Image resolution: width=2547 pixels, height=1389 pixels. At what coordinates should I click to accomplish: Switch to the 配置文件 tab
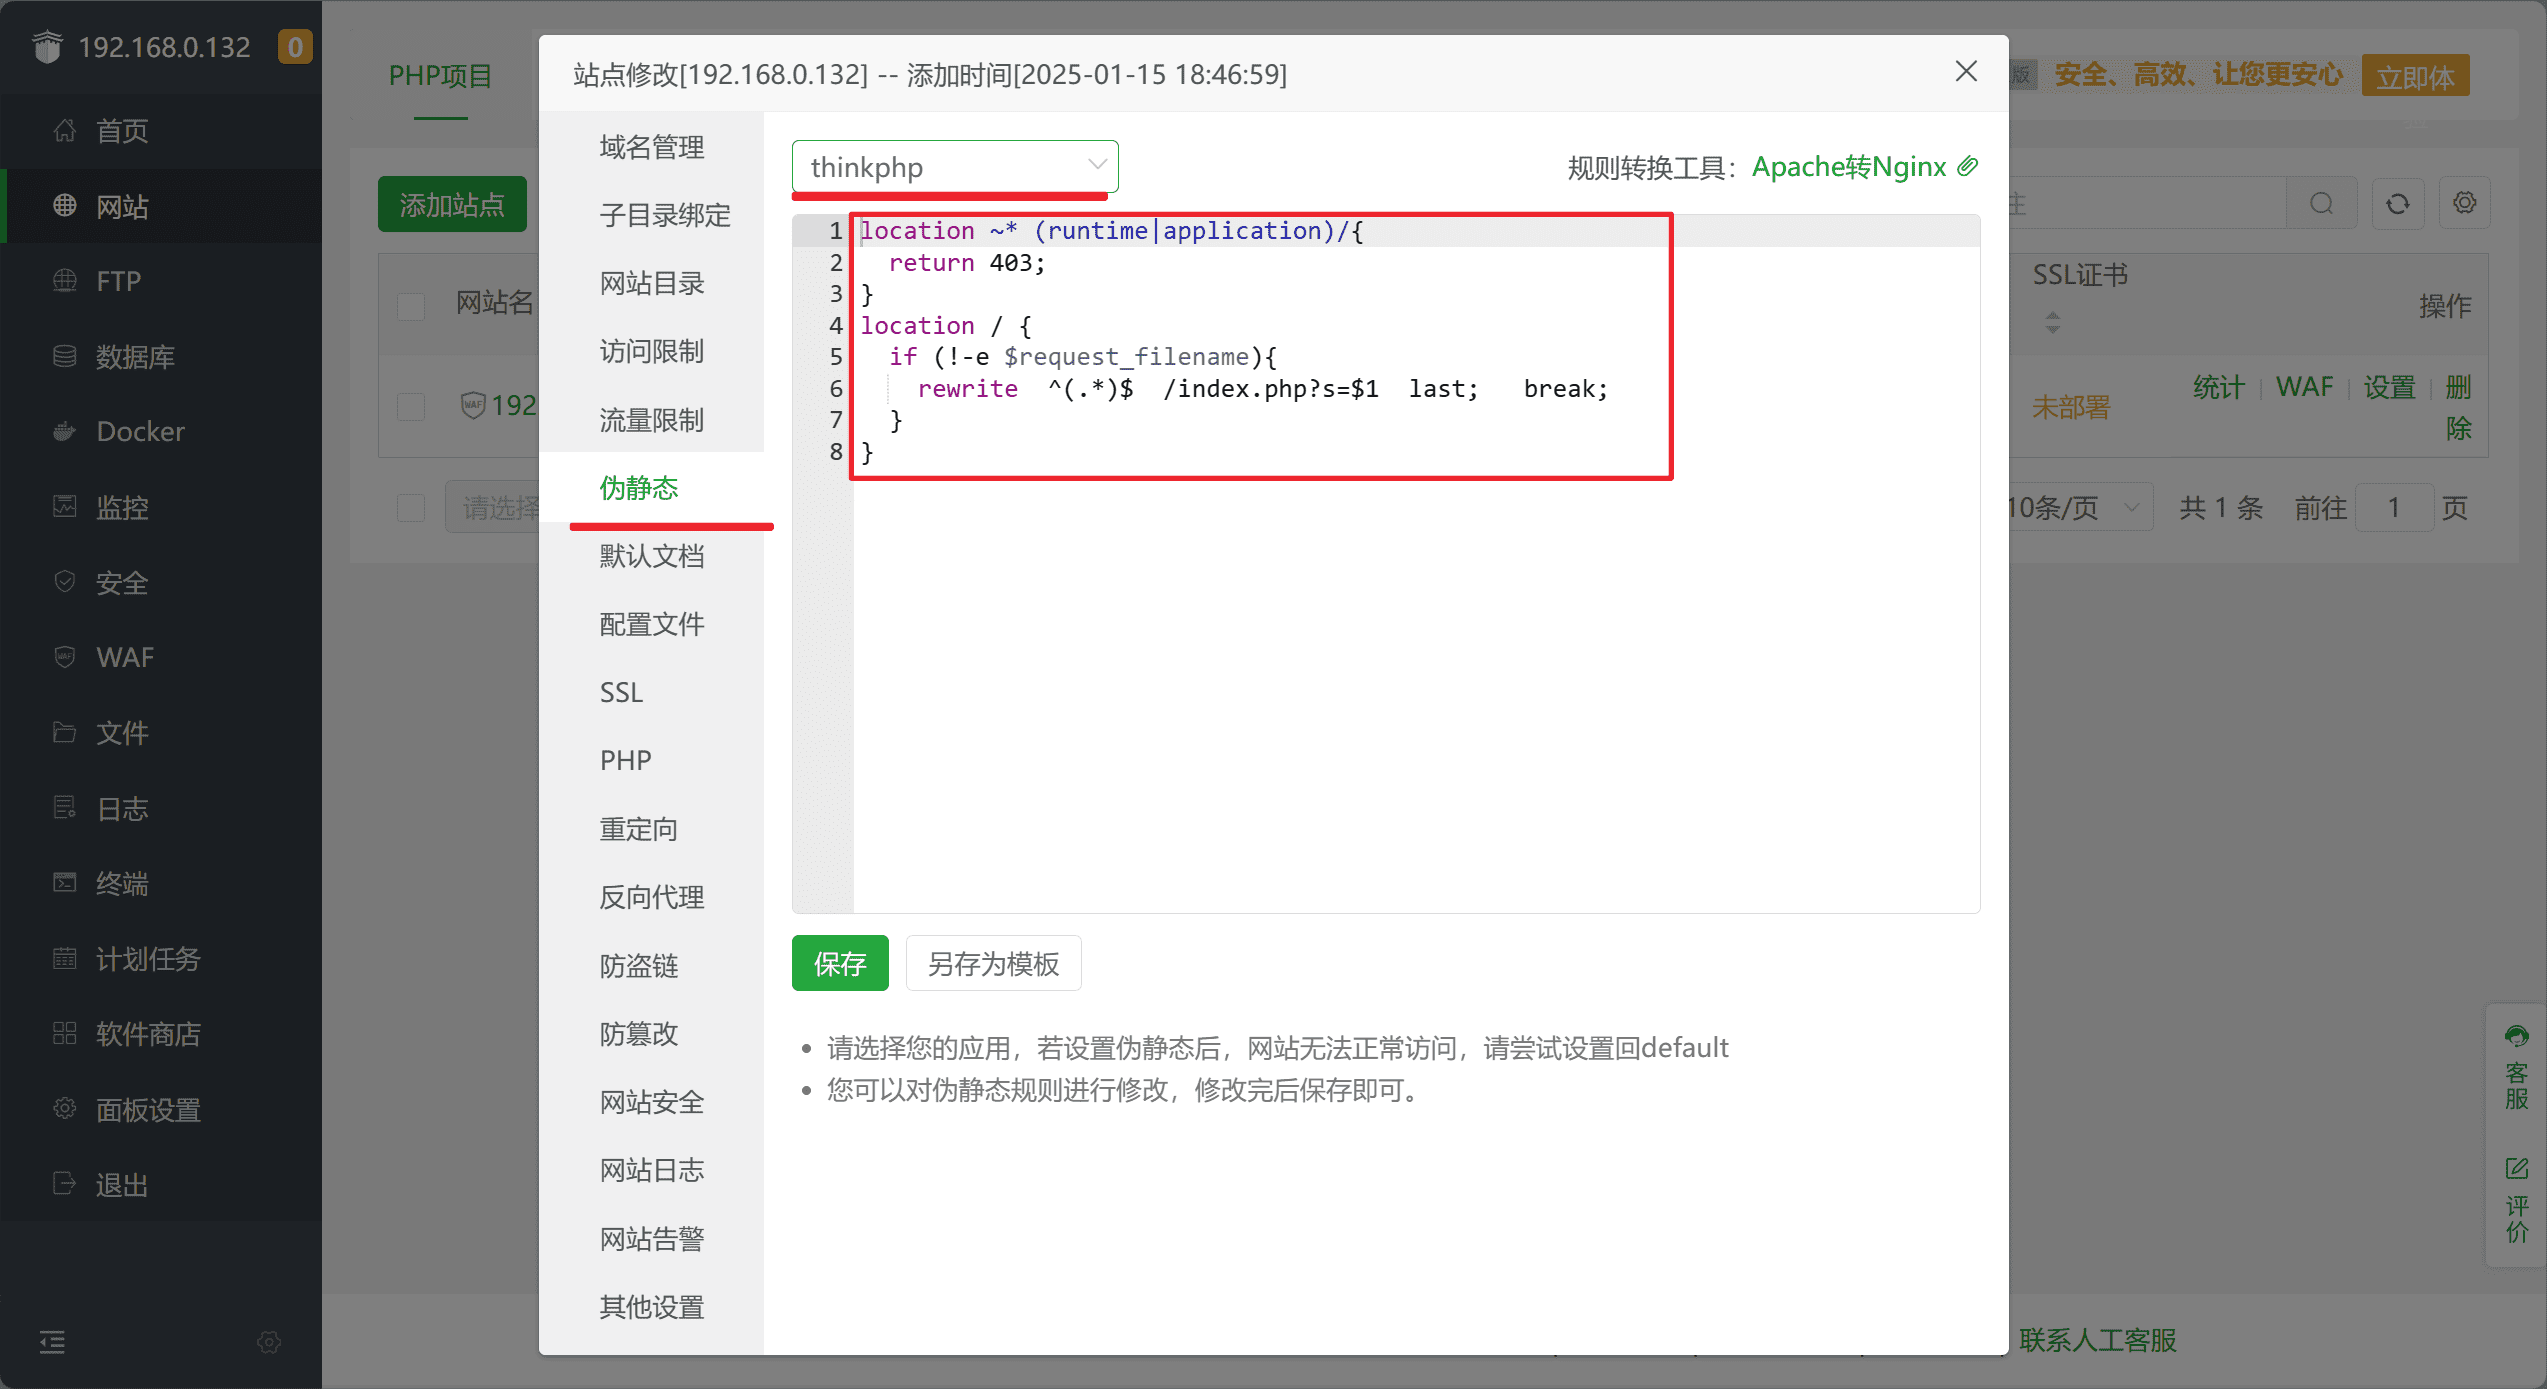click(x=652, y=624)
